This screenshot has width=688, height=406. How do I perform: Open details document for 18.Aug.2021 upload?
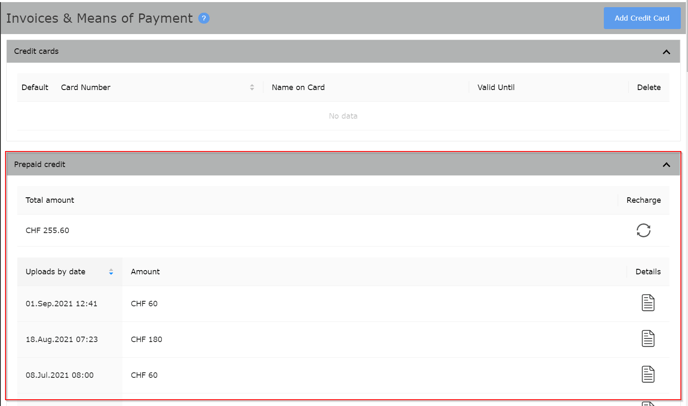[648, 339]
